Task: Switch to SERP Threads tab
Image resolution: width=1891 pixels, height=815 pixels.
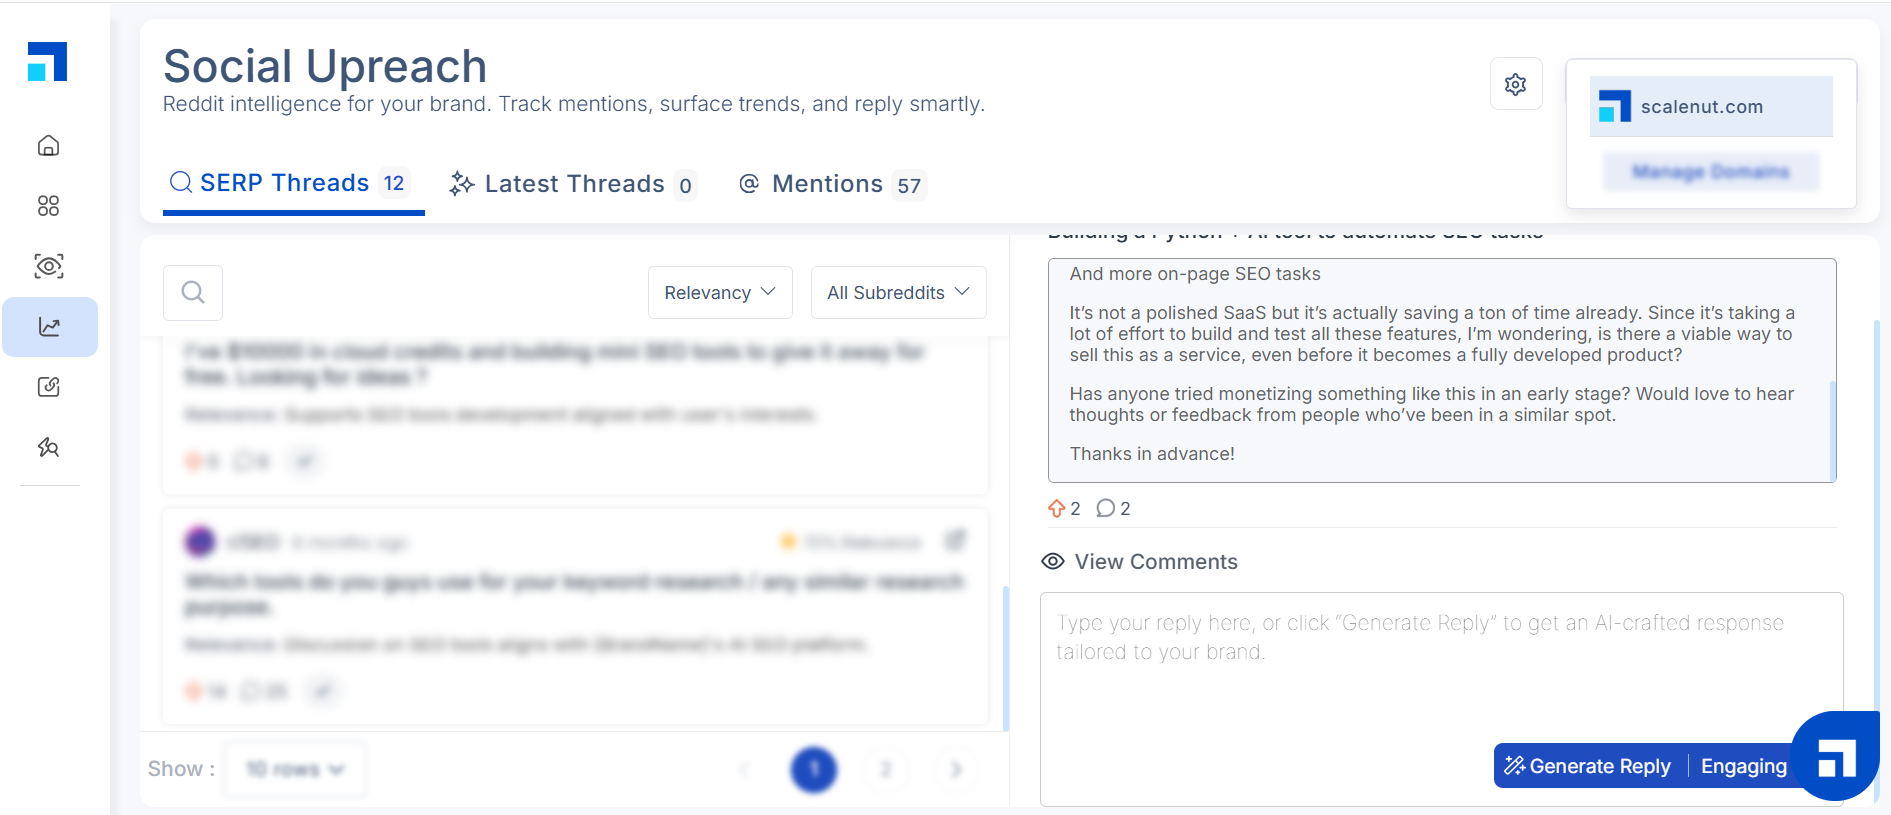Action: pos(293,184)
